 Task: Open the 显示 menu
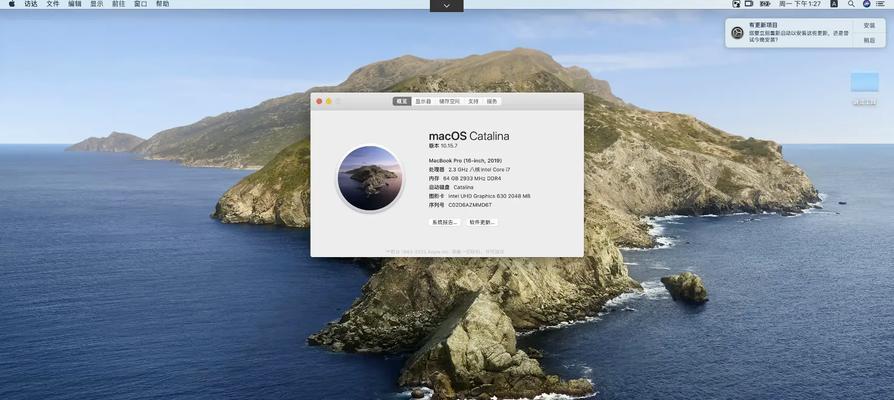pos(97,3)
